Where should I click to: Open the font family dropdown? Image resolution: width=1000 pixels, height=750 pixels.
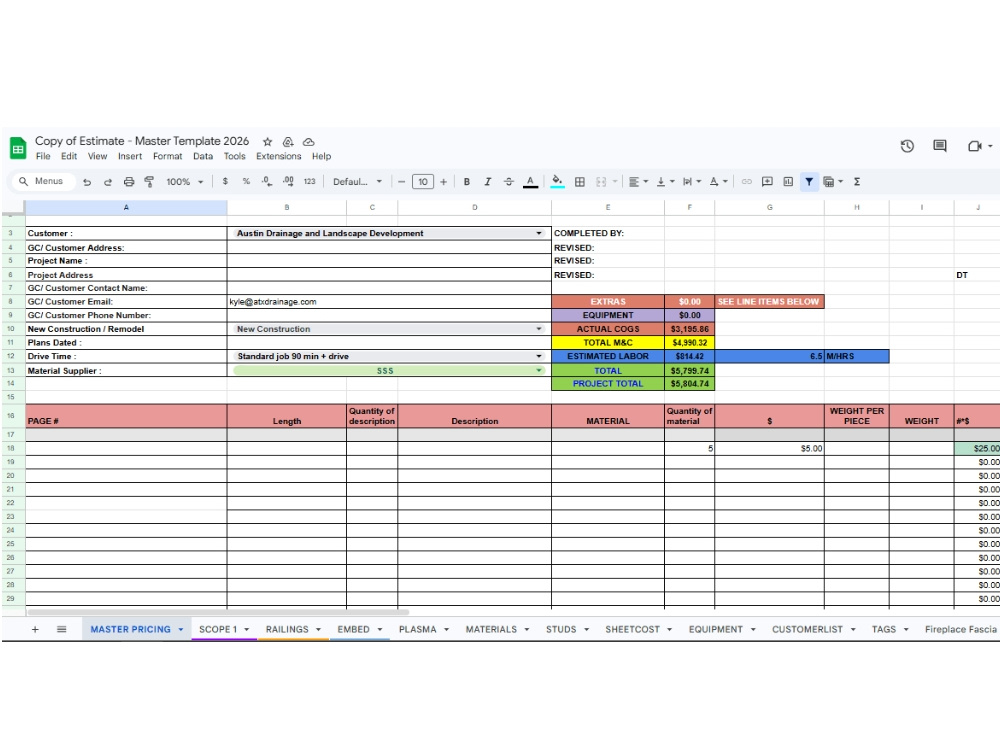357,182
